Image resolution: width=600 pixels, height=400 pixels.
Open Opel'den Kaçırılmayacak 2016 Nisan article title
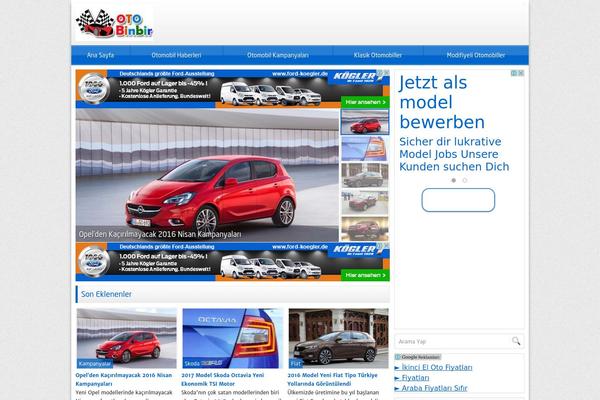tap(124, 379)
